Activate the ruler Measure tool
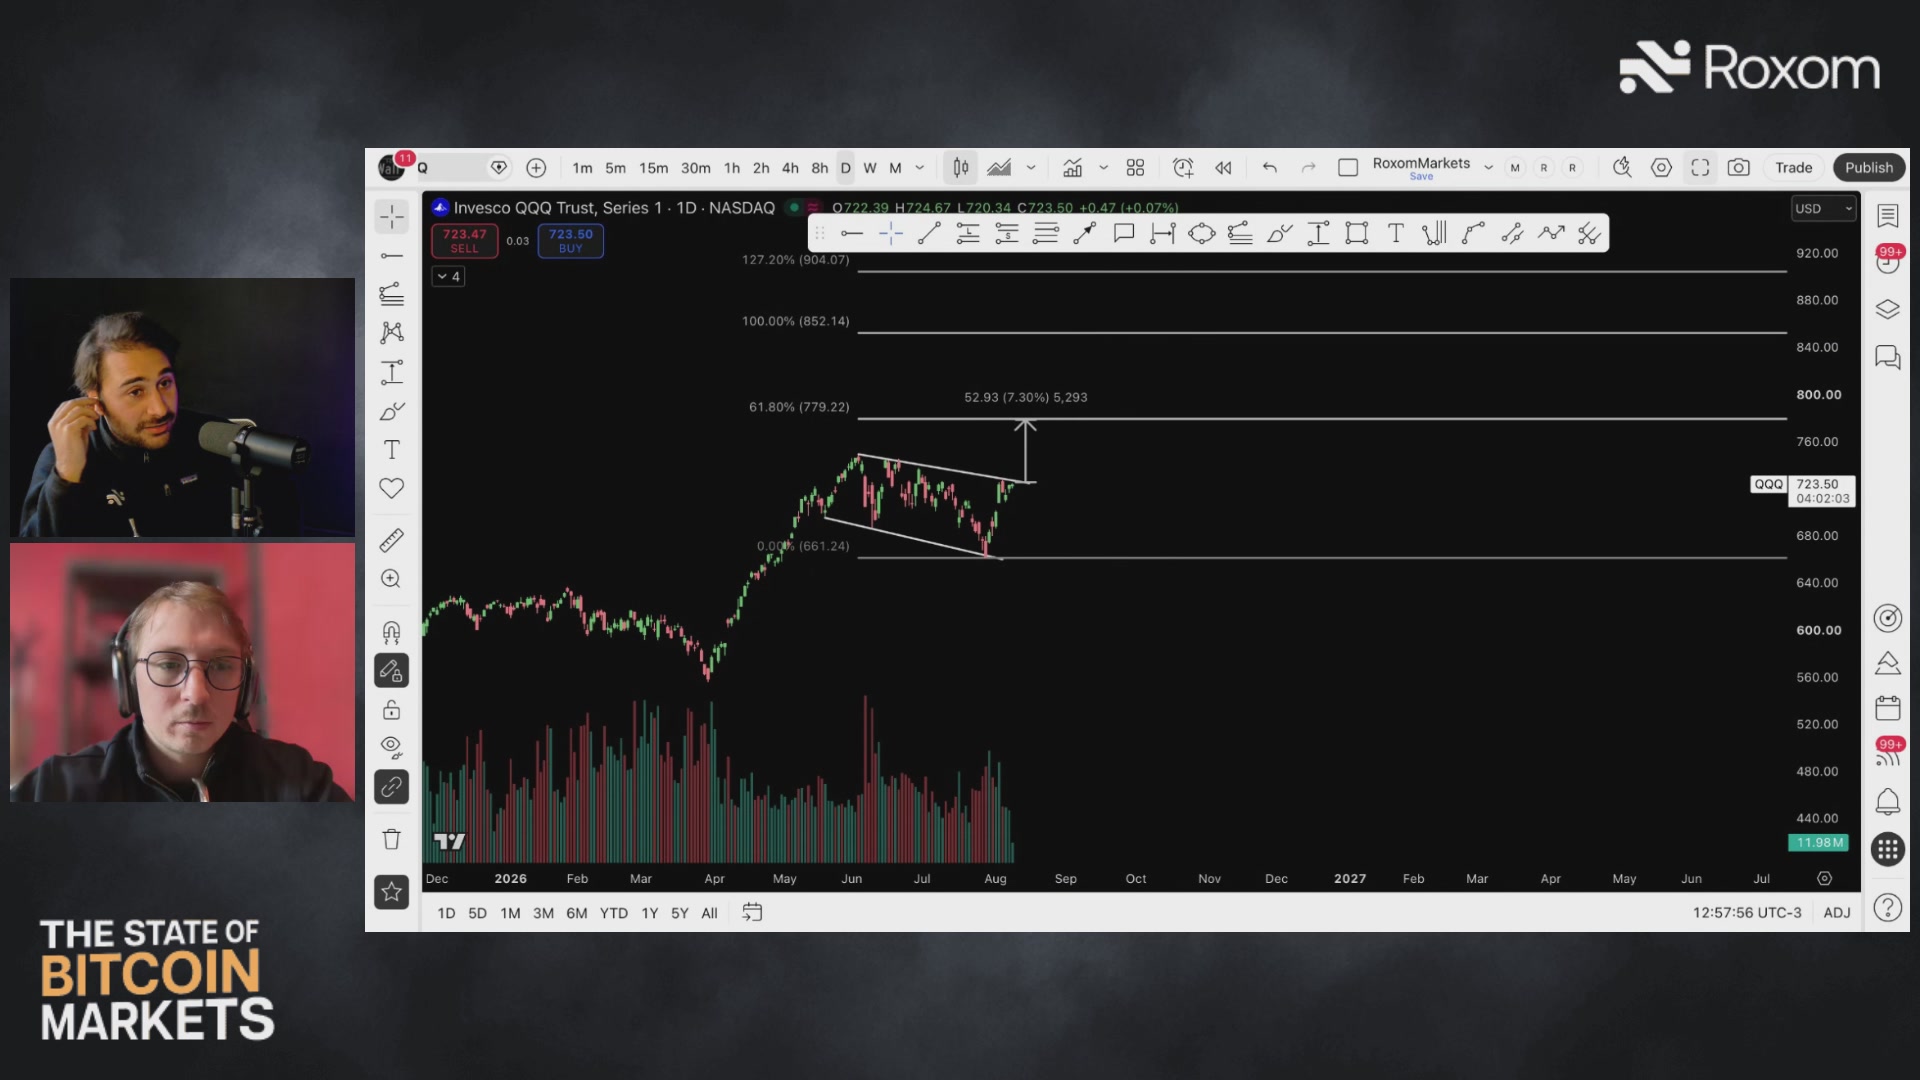Image resolution: width=1920 pixels, height=1080 pixels. tap(392, 540)
